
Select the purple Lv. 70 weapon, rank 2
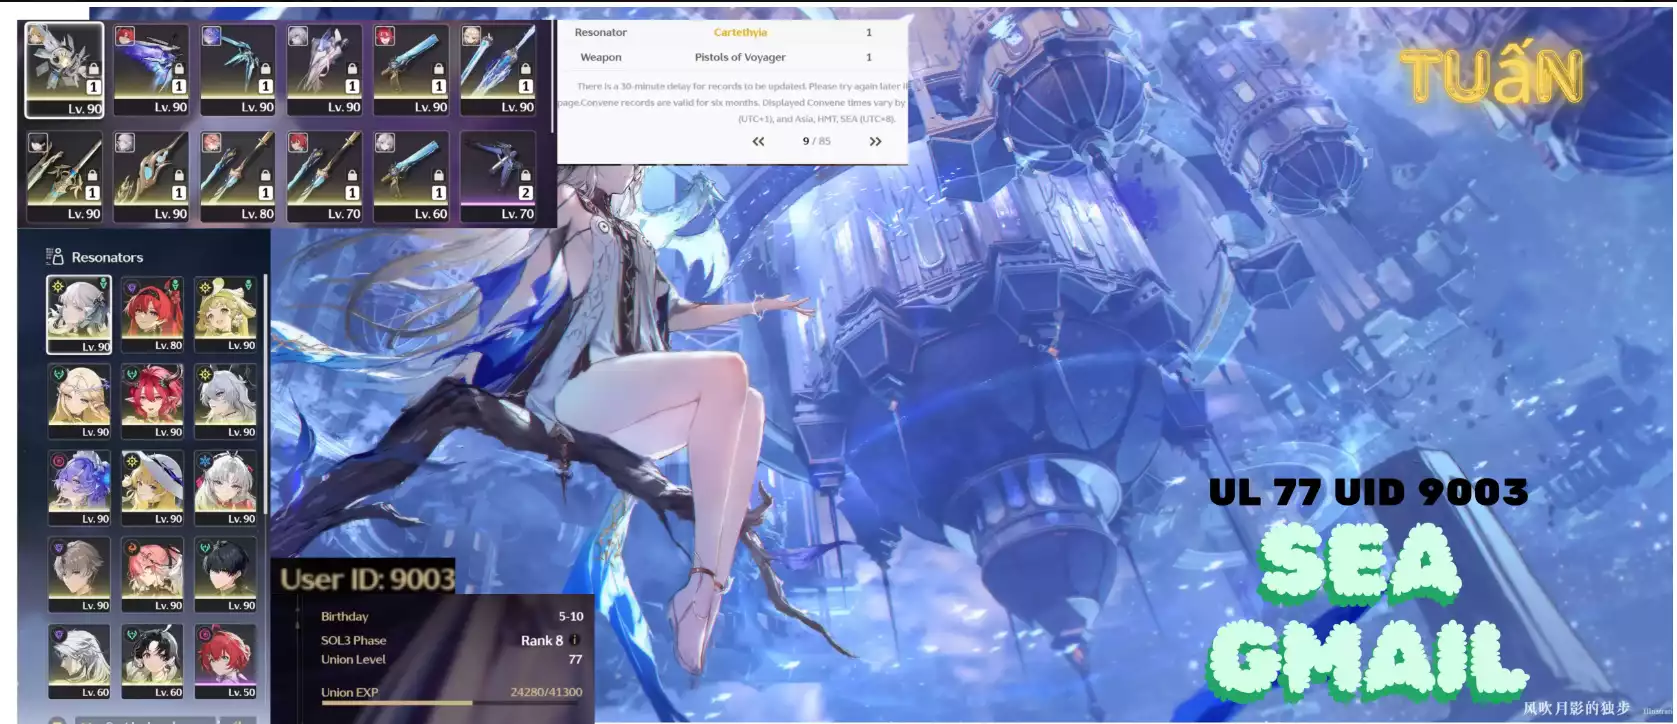(x=498, y=177)
